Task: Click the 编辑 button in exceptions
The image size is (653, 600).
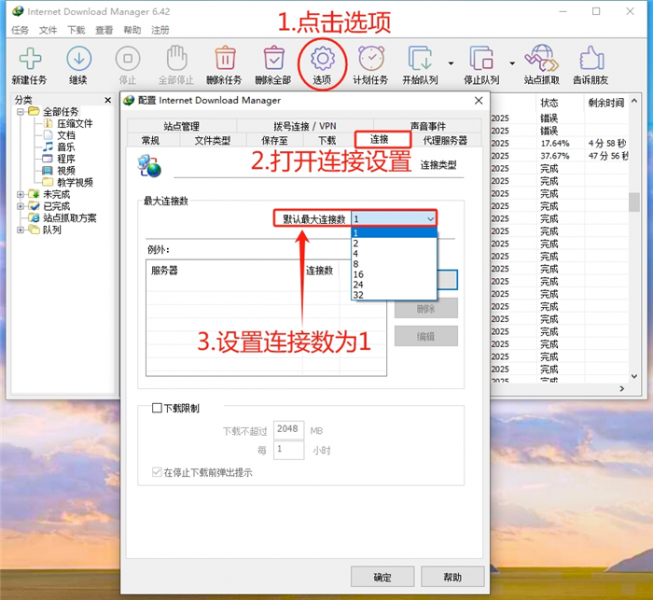Action: 426,336
